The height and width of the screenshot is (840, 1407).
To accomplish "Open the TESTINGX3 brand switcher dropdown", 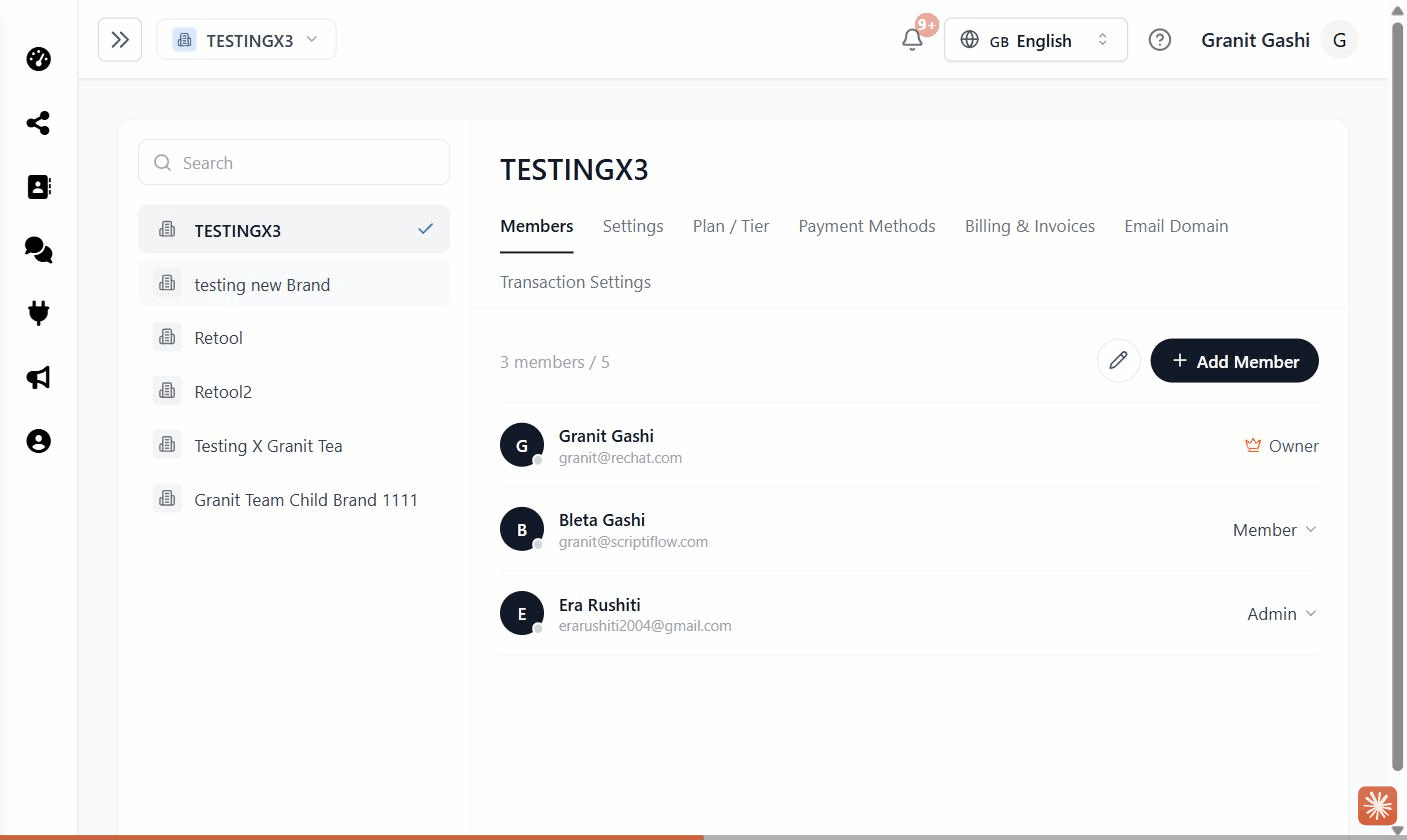I will [246, 40].
